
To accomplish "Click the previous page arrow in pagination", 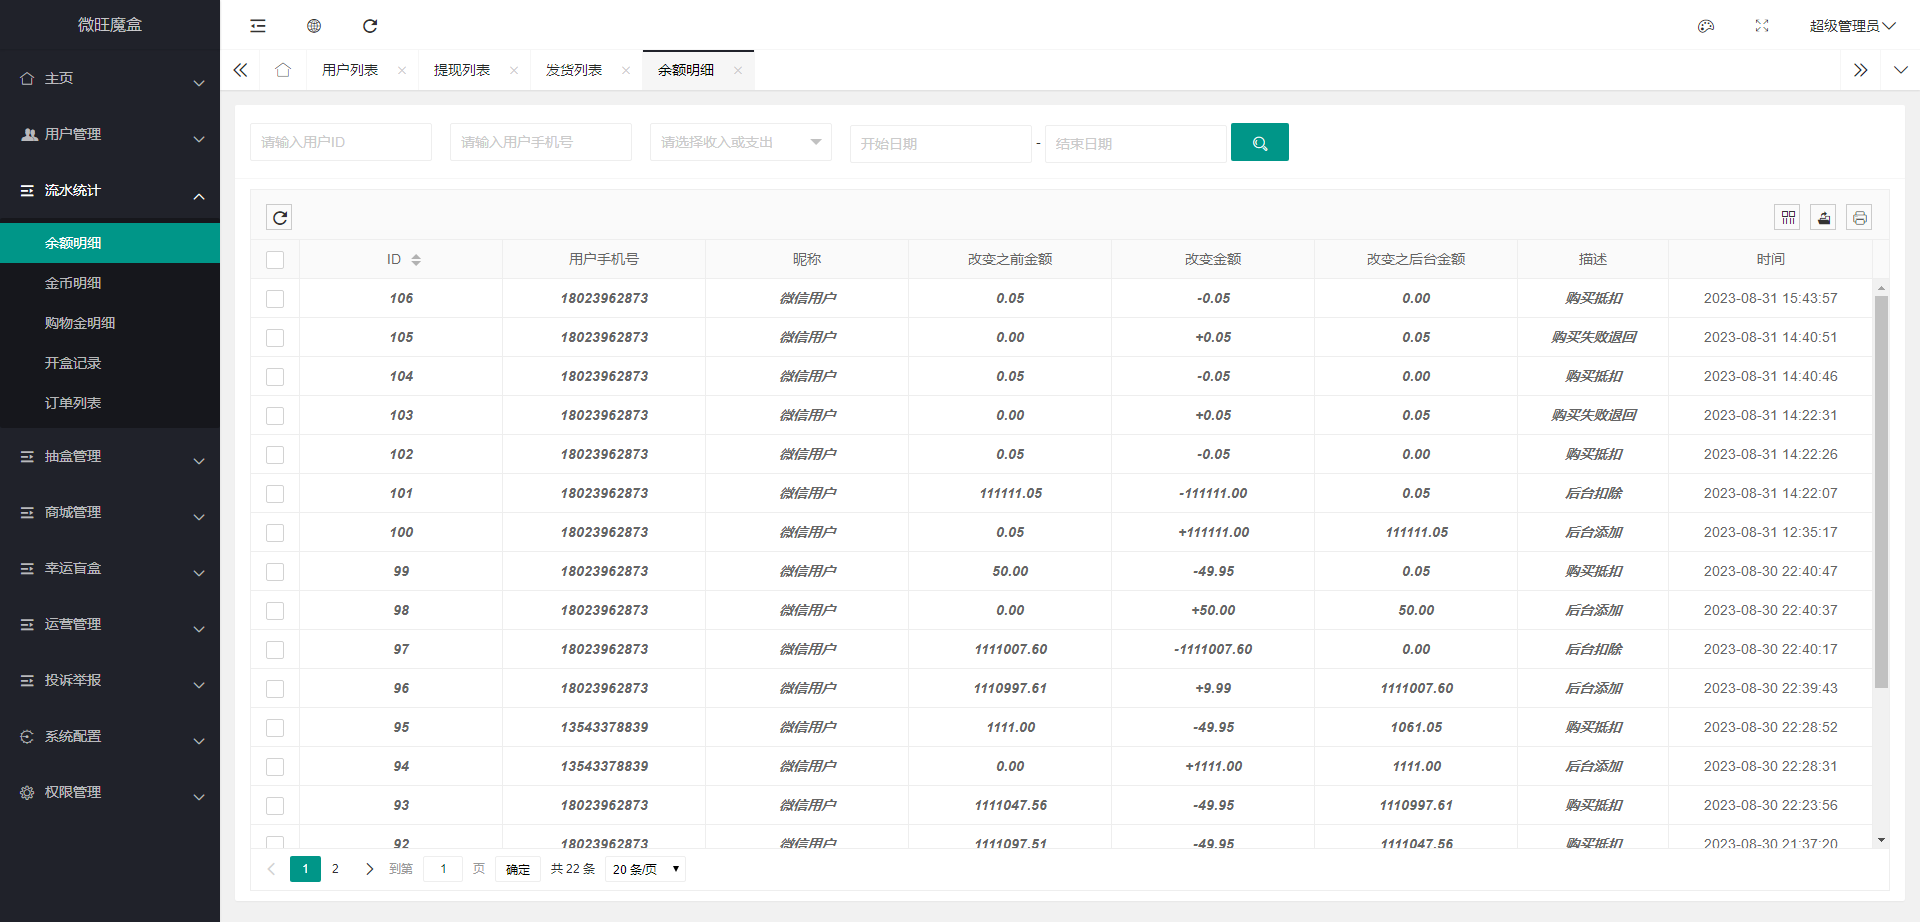I will (271, 869).
